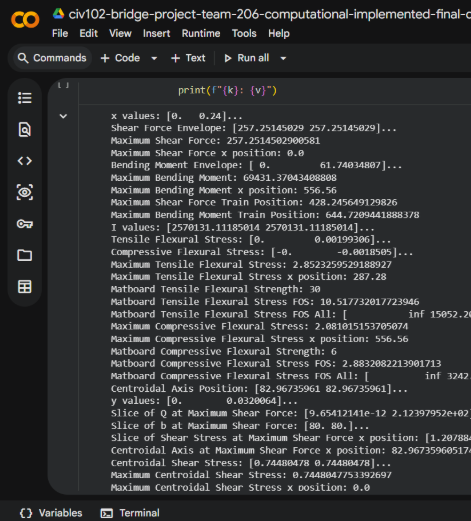Select 'Maximum Tensile Flexural Stress x position: 287.28'
Image resolution: width=471 pixels, height=521 pixels.
click(249, 277)
